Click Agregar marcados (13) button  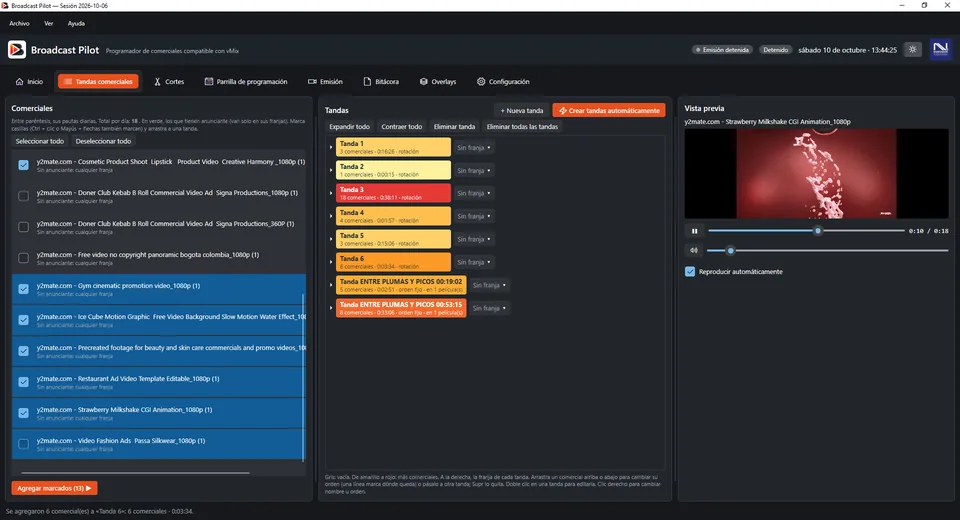pyautogui.click(x=54, y=488)
